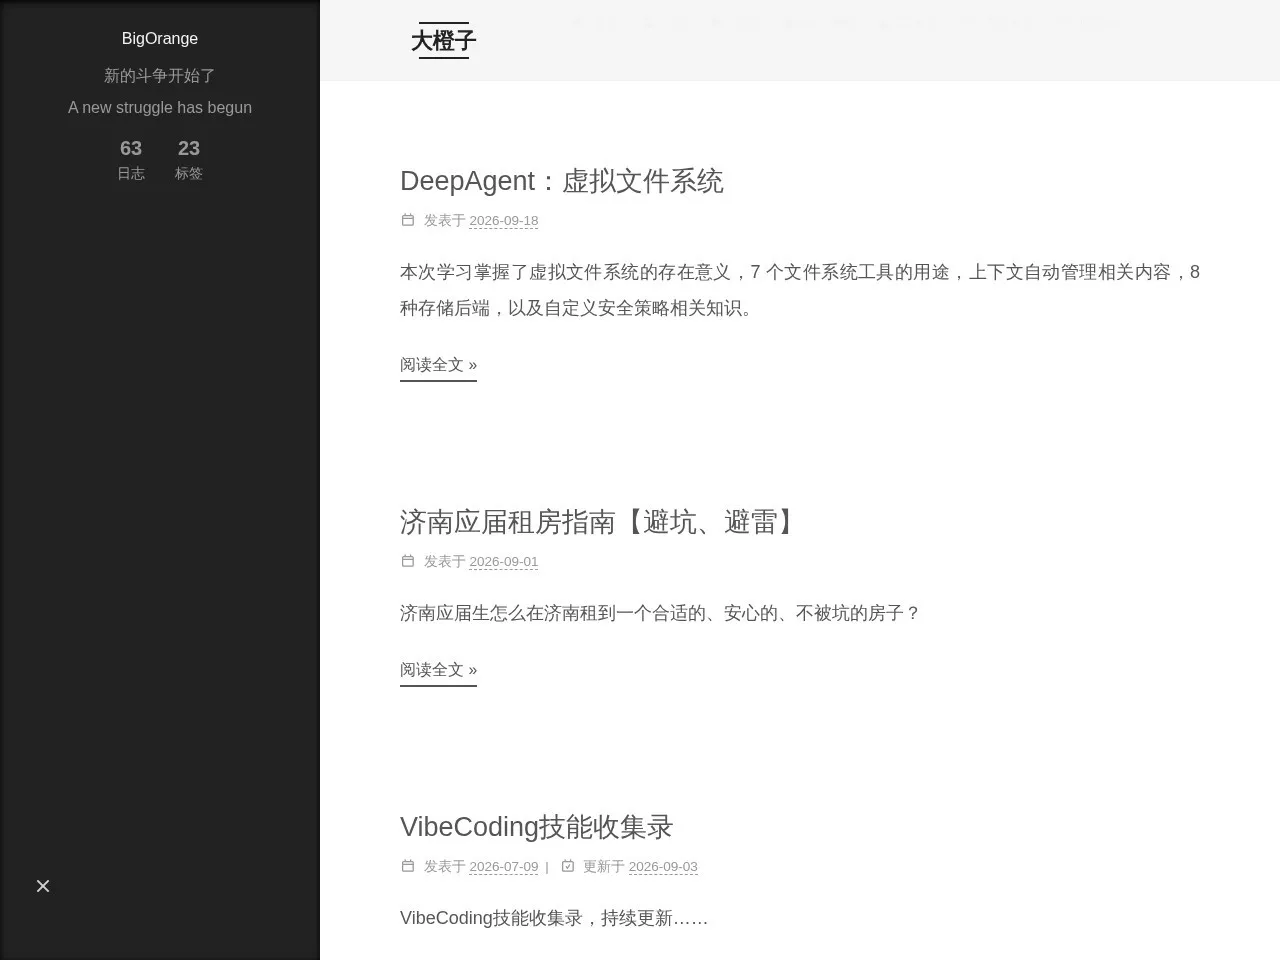Image resolution: width=1280 pixels, height=960 pixels.
Task: Click the updated date 2026-09-03
Action: (663, 867)
